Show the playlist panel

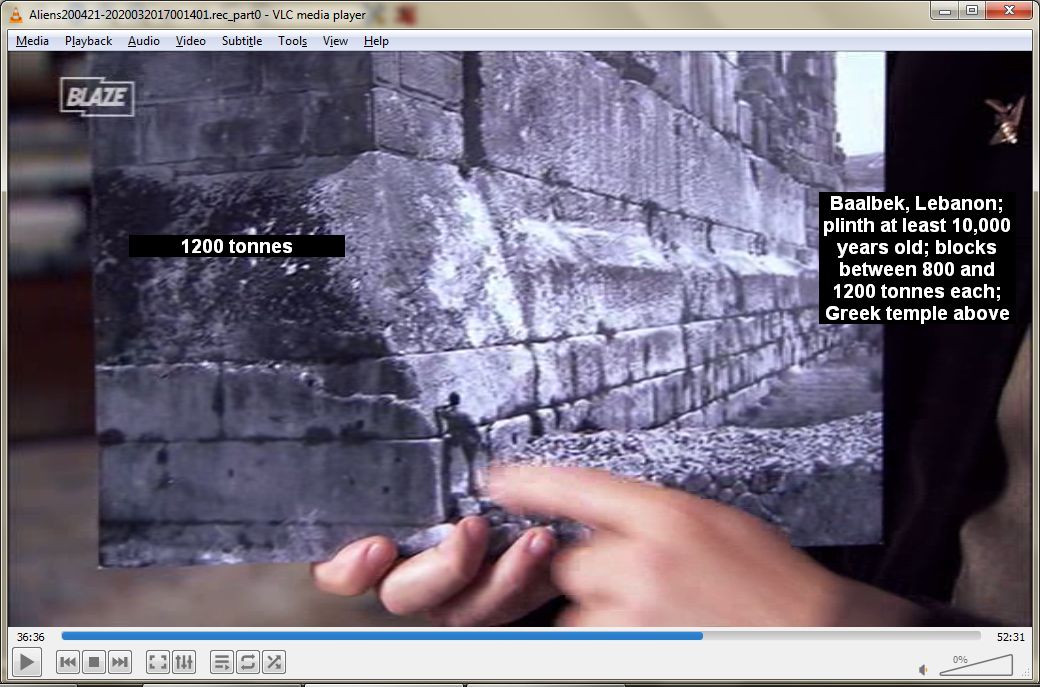(x=222, y=662)
